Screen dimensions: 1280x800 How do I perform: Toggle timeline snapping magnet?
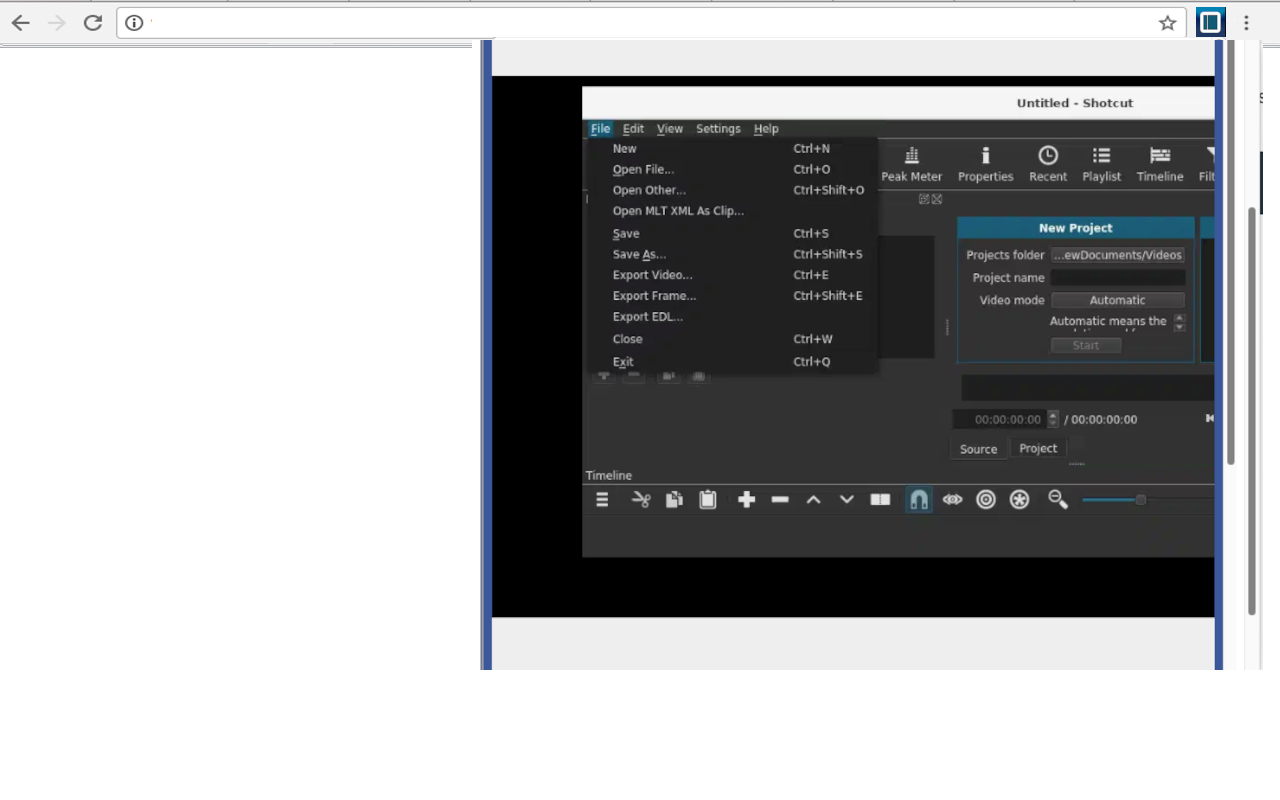click(919, 500)
